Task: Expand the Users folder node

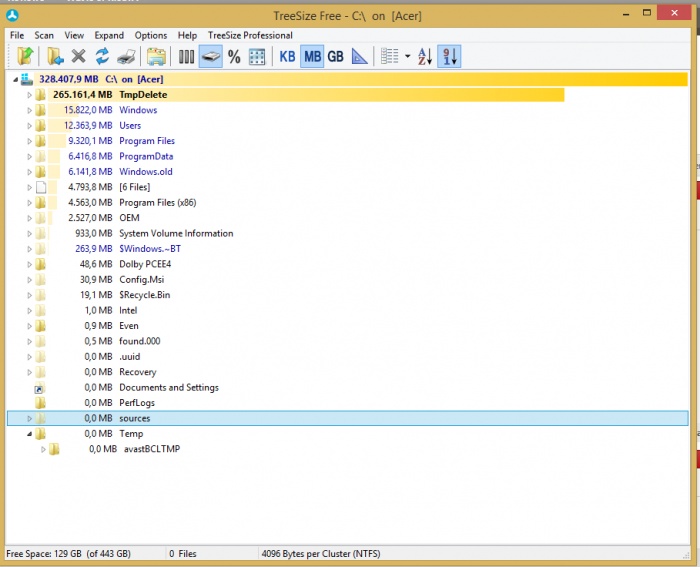Action: (29, 126)
